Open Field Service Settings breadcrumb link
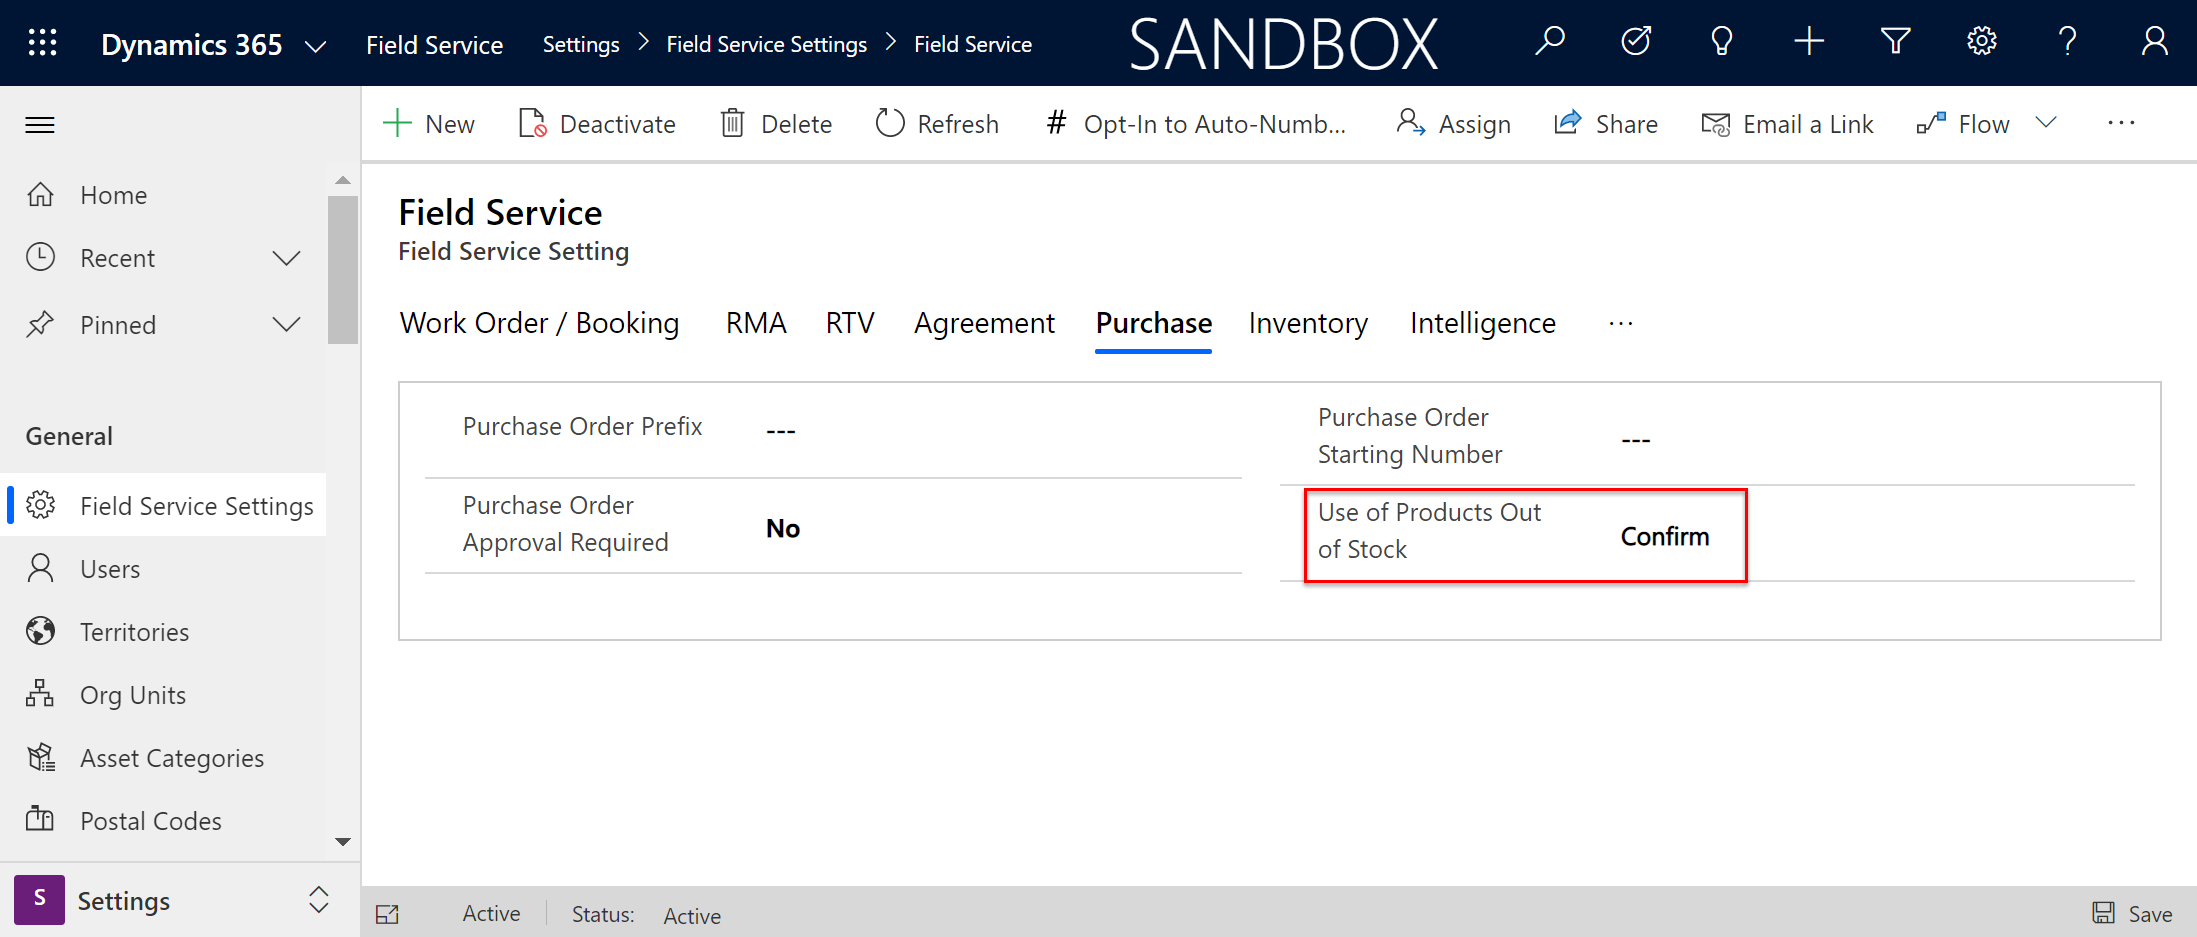This screenshot has height=937, width=2197. pyautogui.click(x=767, y=45)
